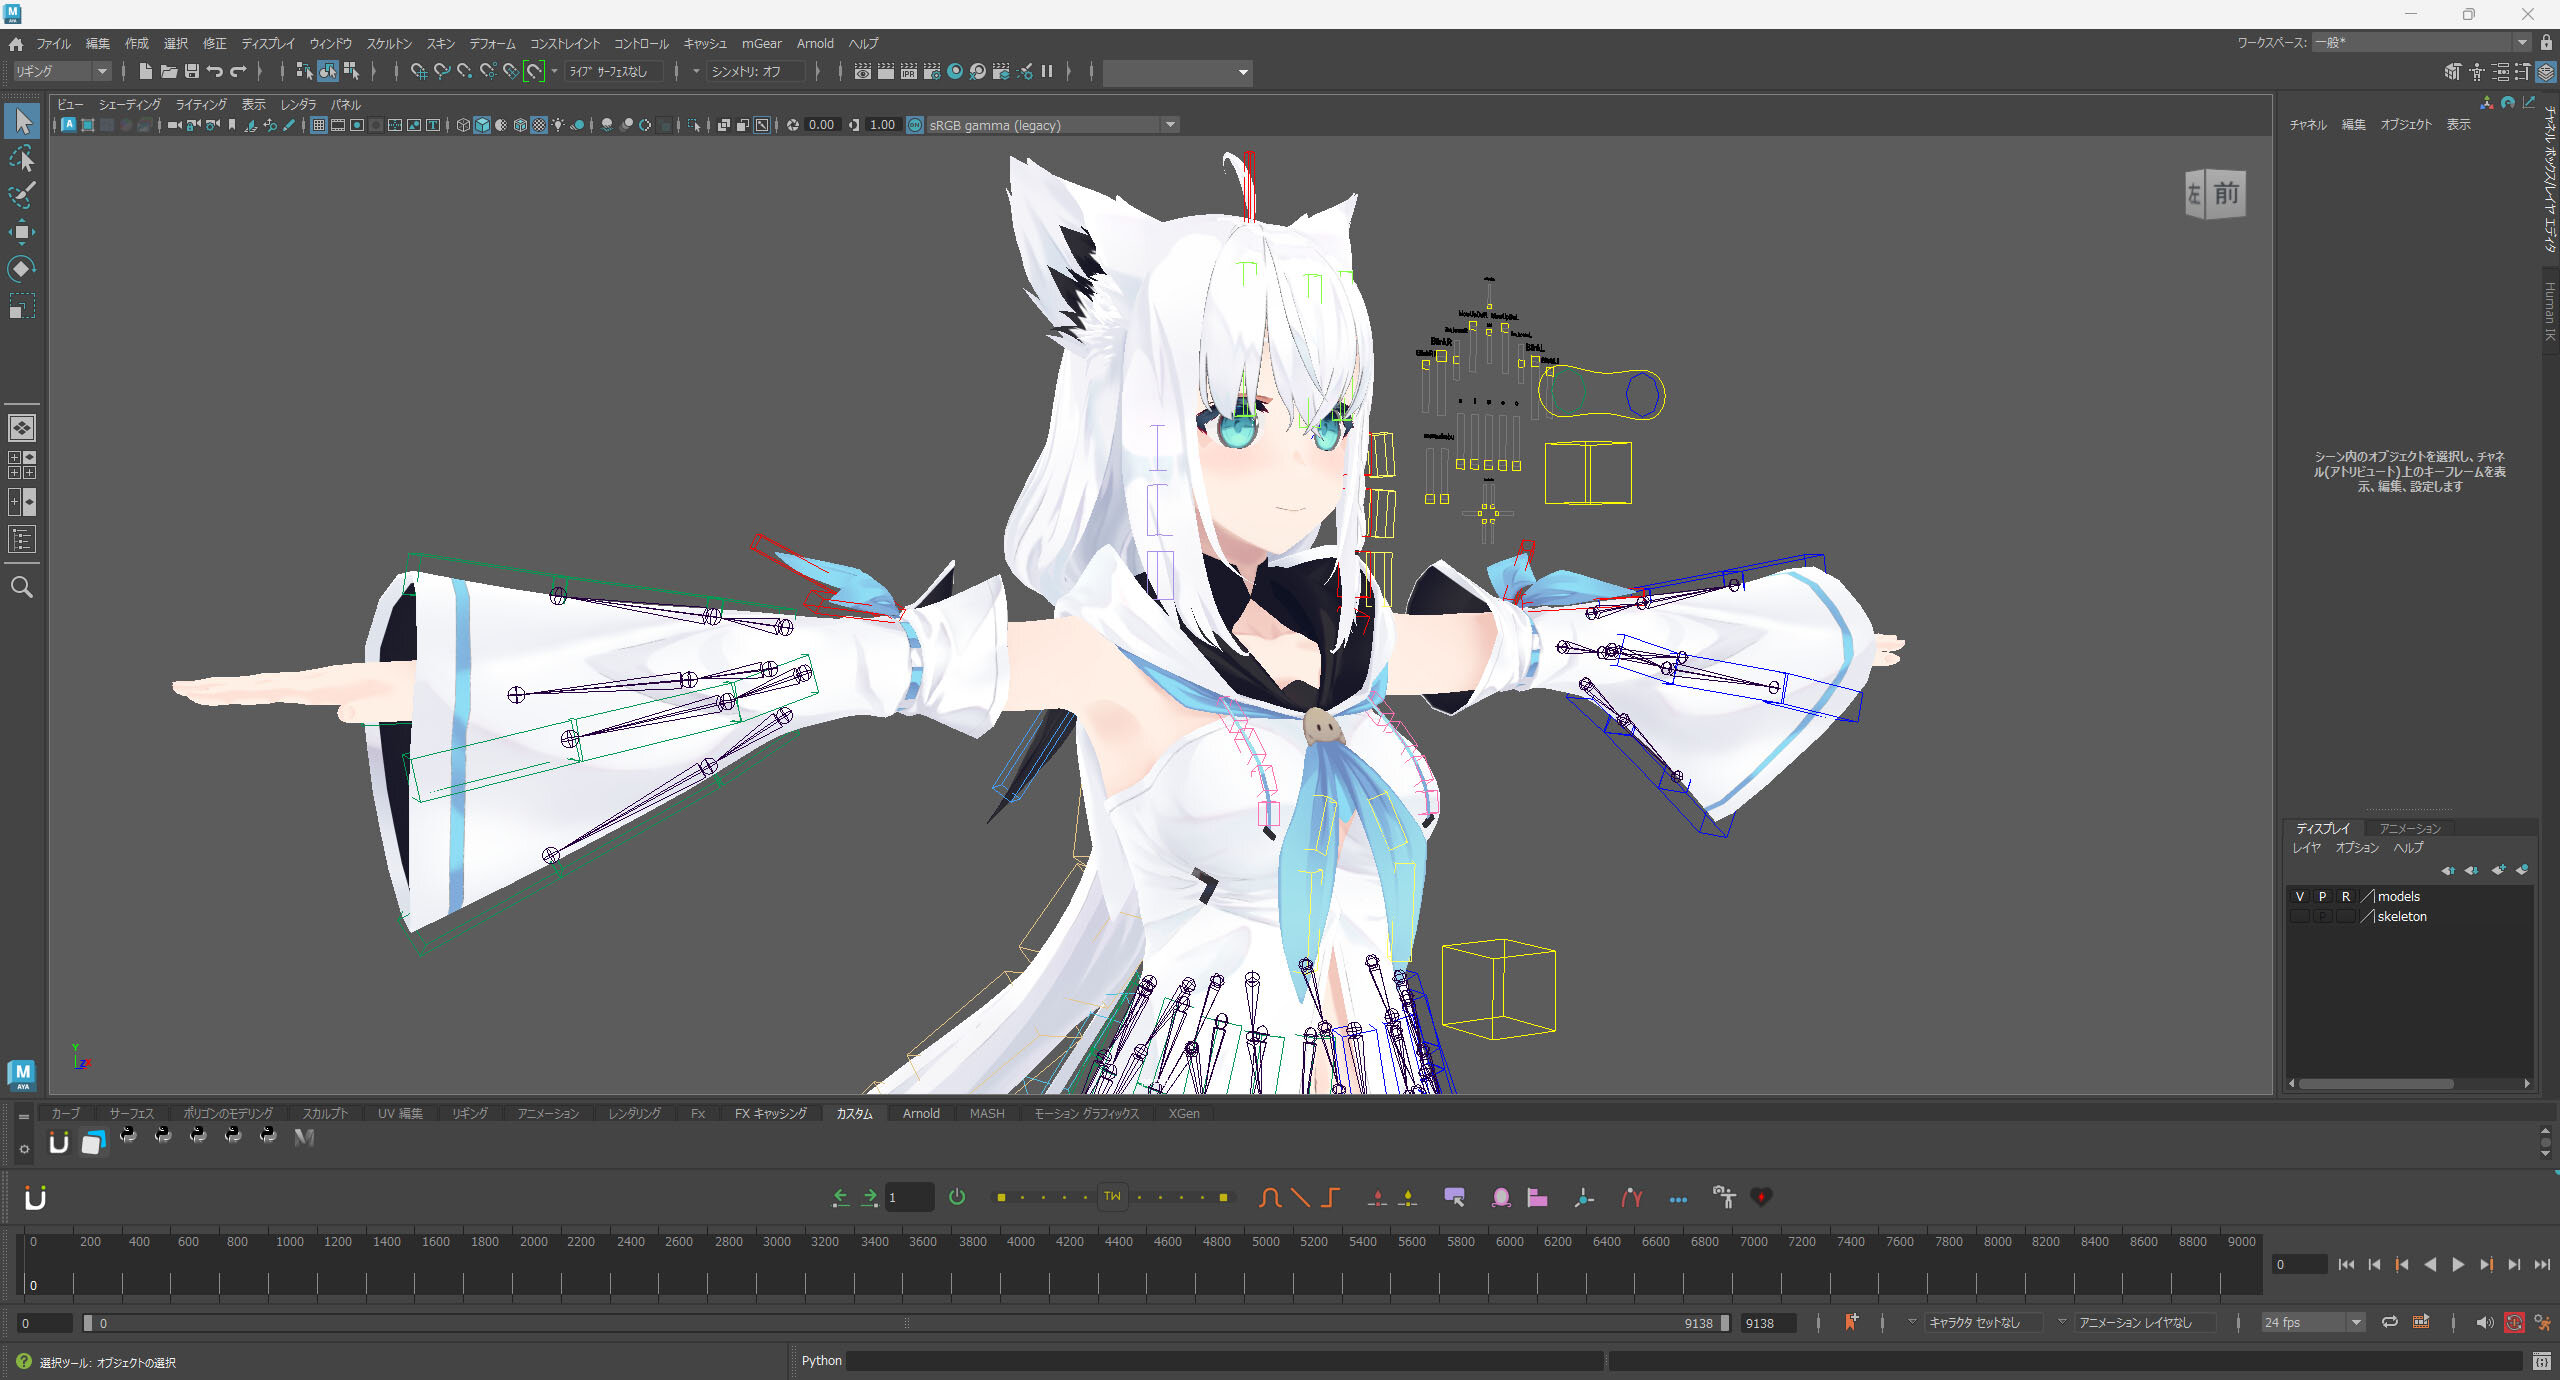
Task: Toggle the R box of models layer
Action: point(2345,897)
